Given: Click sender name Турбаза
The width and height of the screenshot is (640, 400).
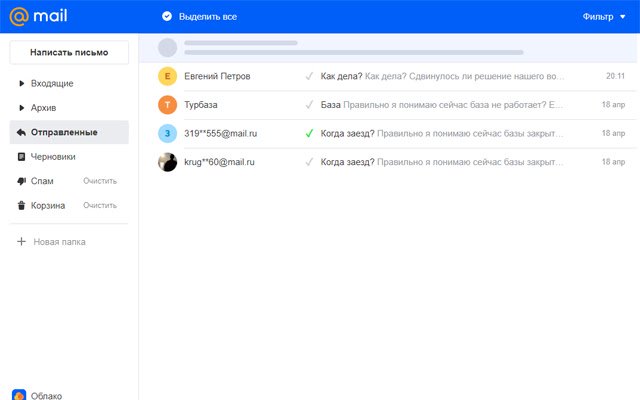Looking at the screenshot, I should tap(201, 105).
